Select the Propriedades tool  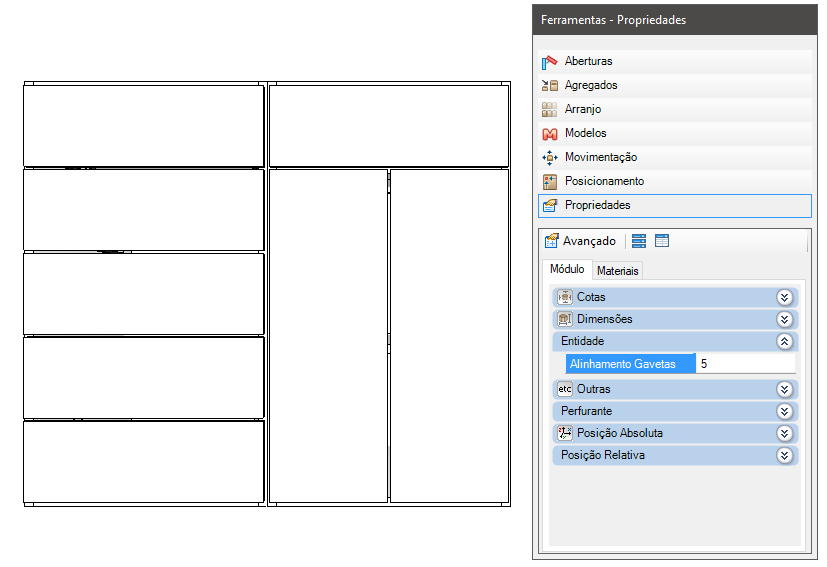point(675,206)
